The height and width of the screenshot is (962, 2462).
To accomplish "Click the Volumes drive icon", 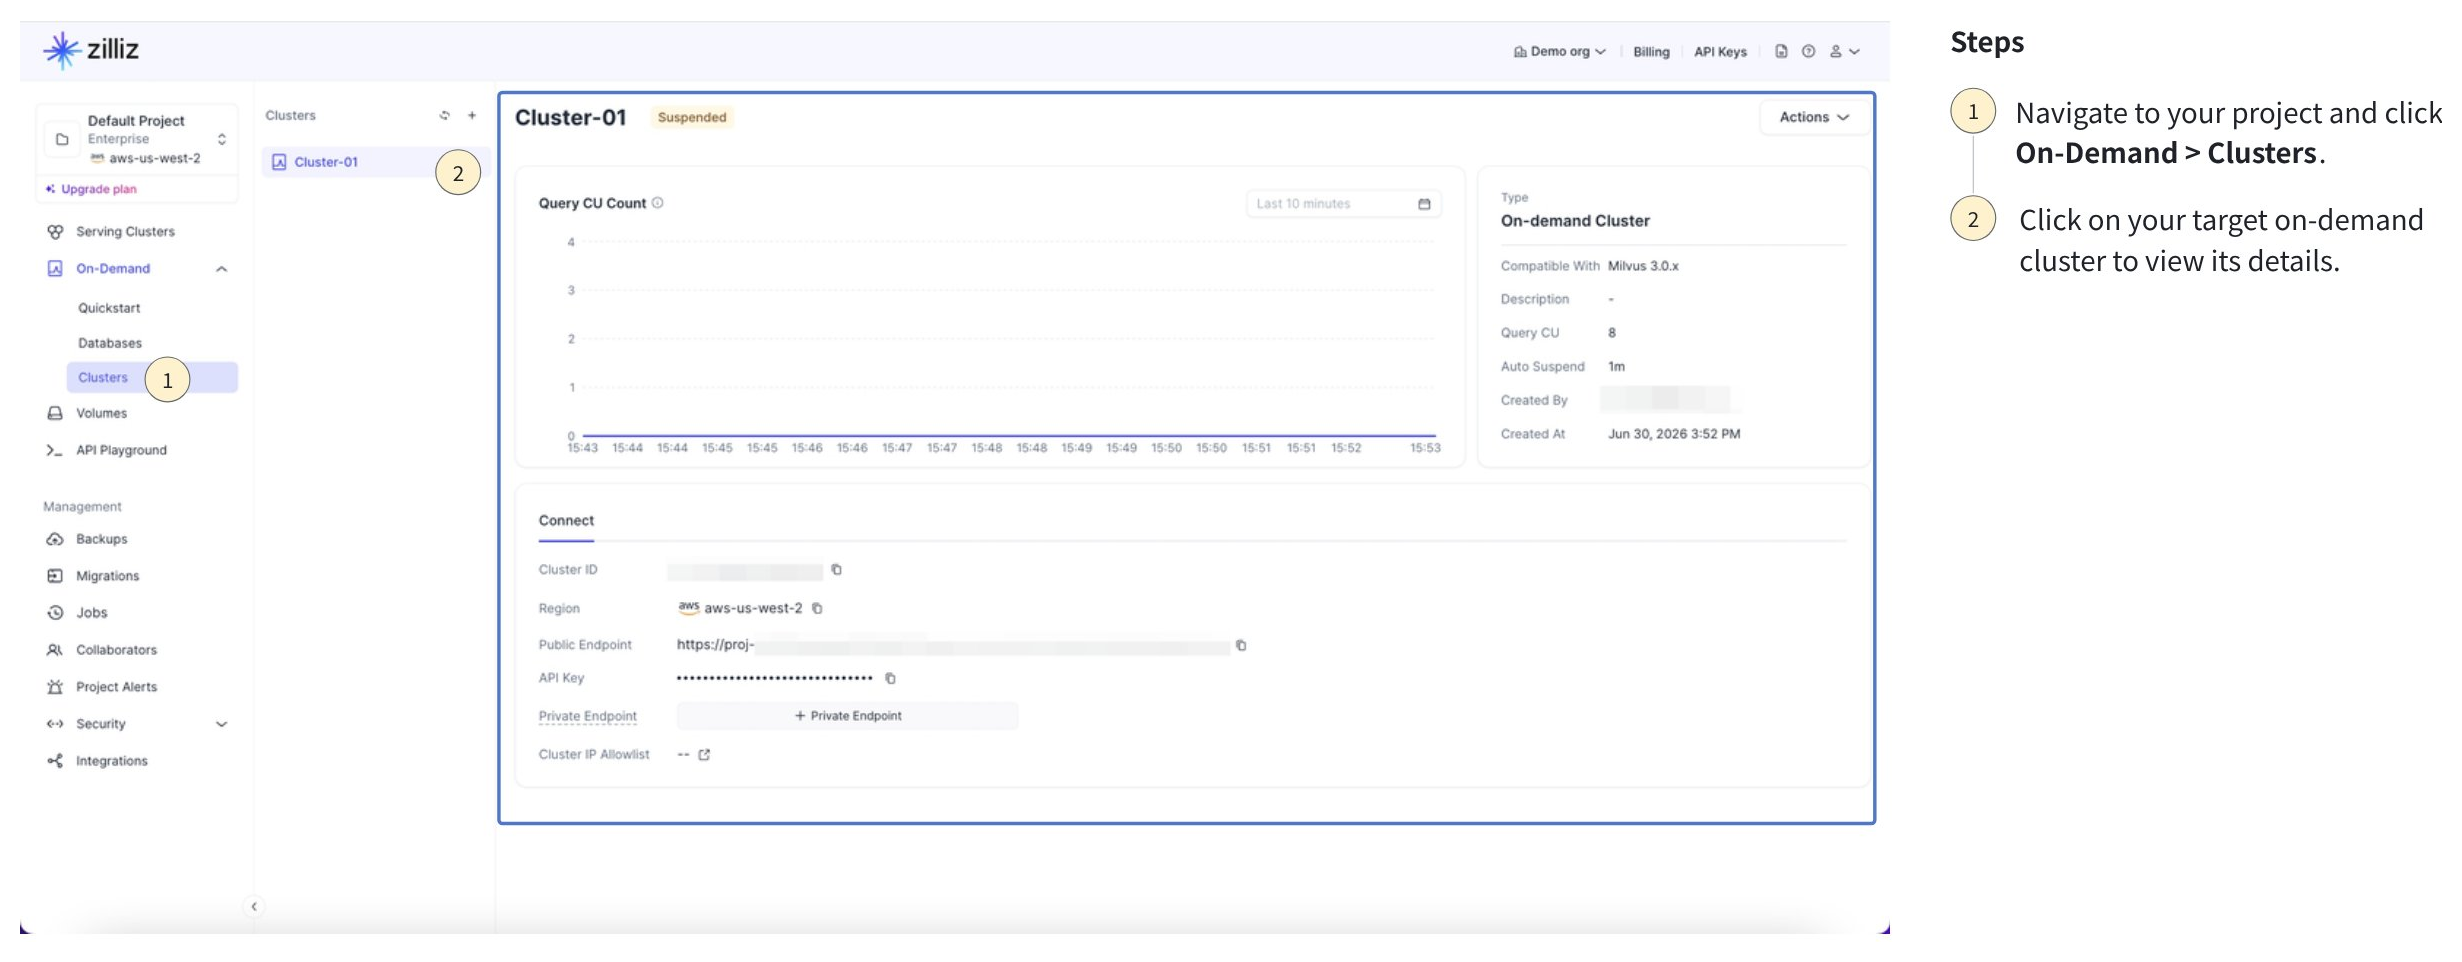I will [55, 413].
